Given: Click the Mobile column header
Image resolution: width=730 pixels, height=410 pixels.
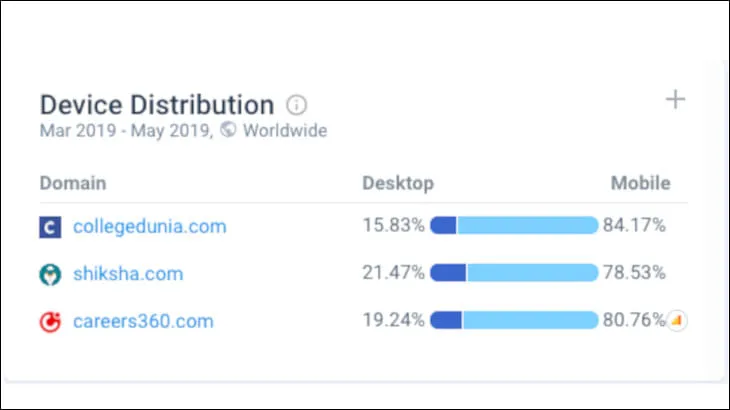Looking at the screenshot, I should 640,183.
